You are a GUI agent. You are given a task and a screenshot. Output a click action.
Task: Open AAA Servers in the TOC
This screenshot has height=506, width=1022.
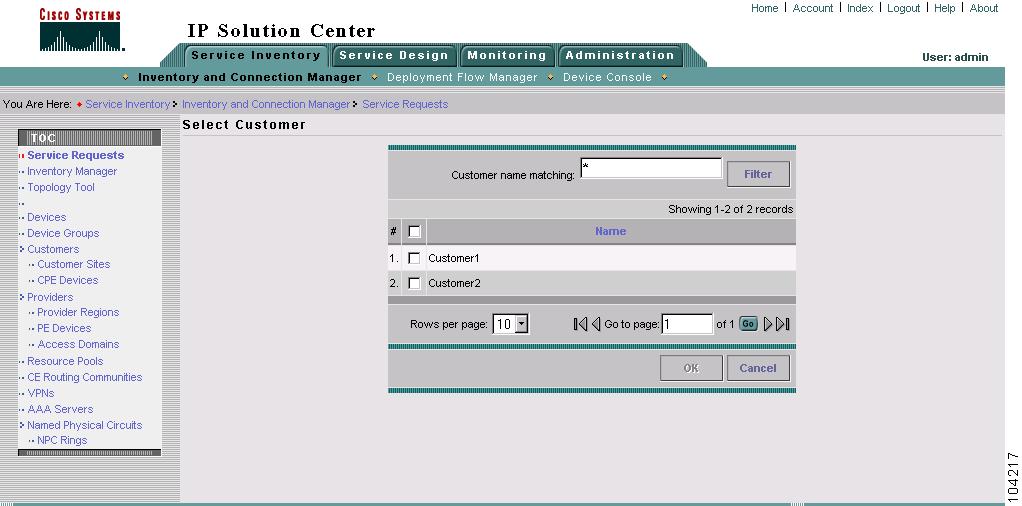point(60,409)
